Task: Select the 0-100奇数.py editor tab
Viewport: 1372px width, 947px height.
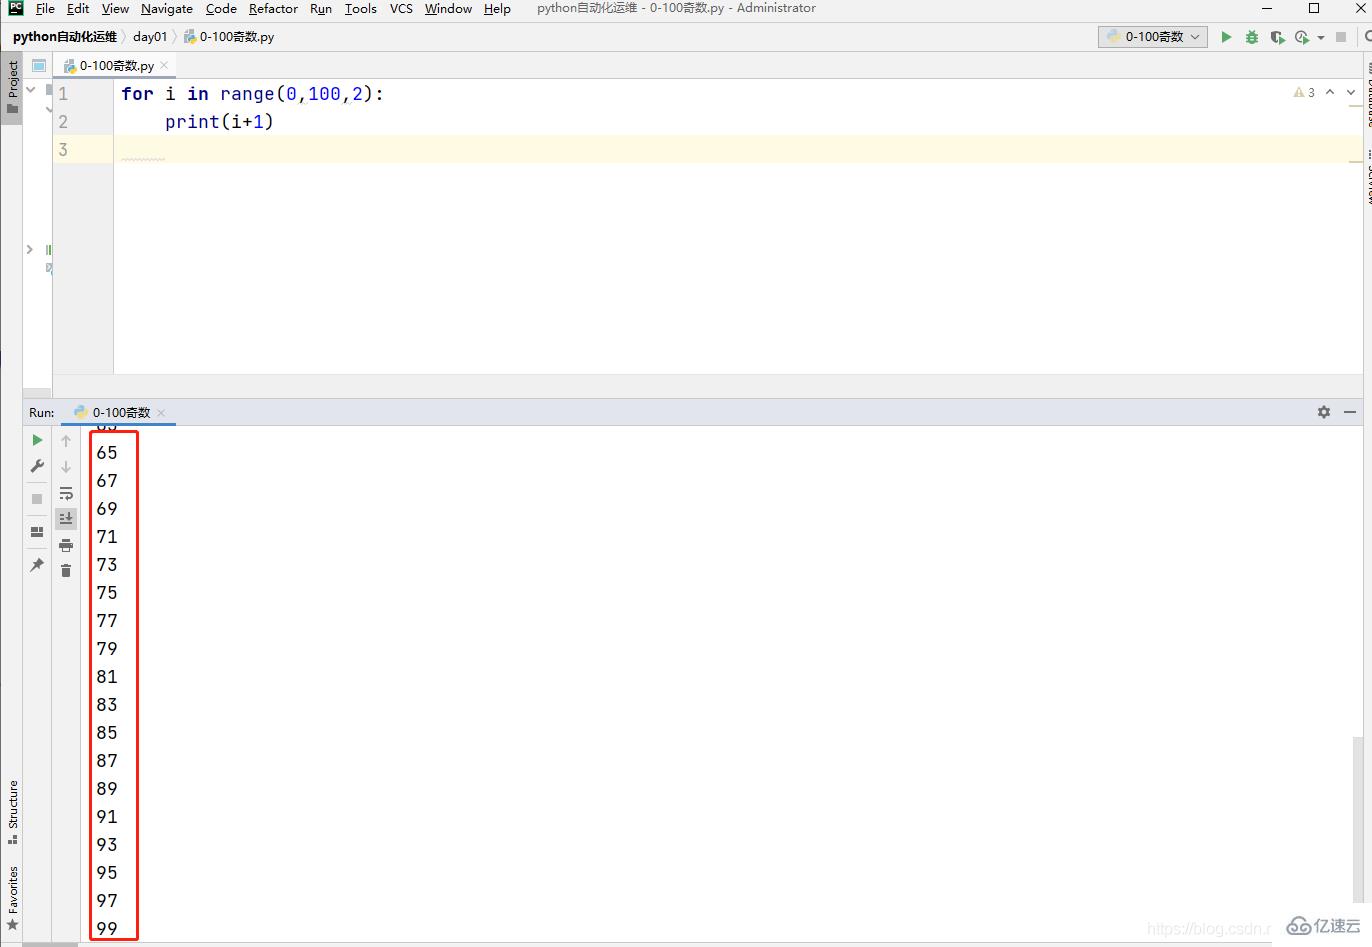Action: pyautogui.click(x=117, y=65)
